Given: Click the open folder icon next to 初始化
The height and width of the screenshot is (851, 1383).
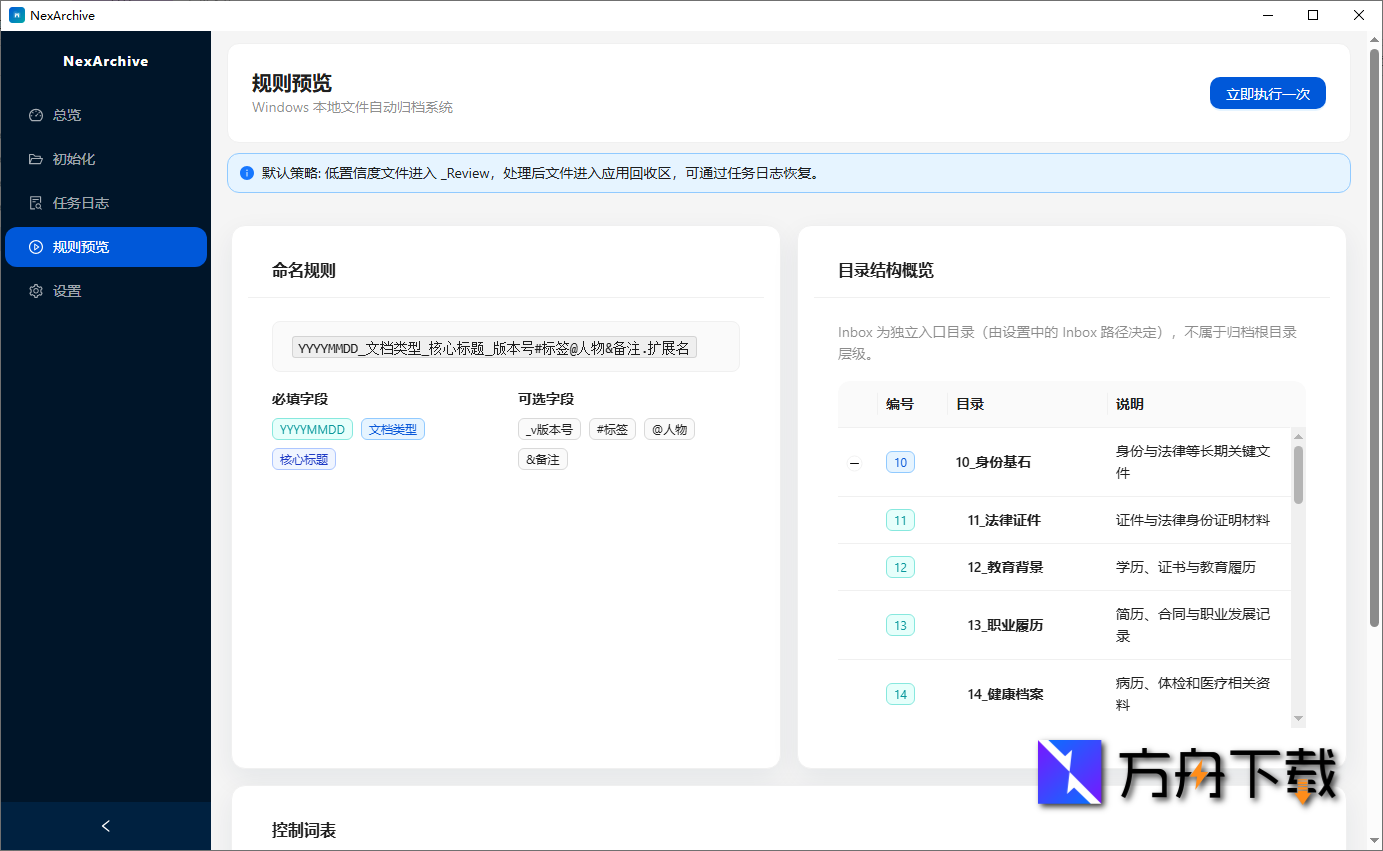Looking at the screenshot, I should tap(36, 158).
